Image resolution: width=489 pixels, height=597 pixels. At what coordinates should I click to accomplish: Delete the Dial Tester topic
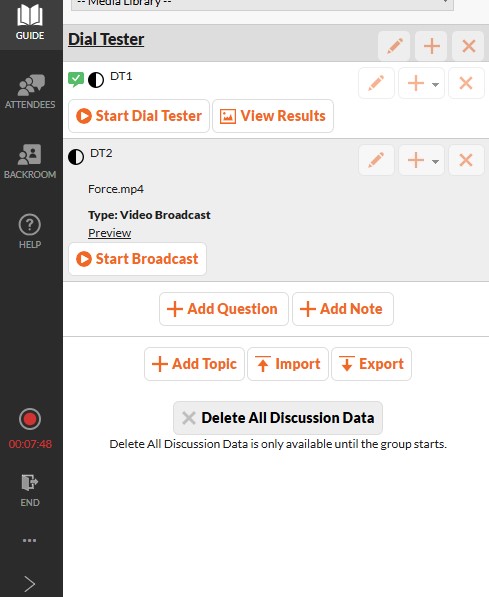(x=468, y=46)
